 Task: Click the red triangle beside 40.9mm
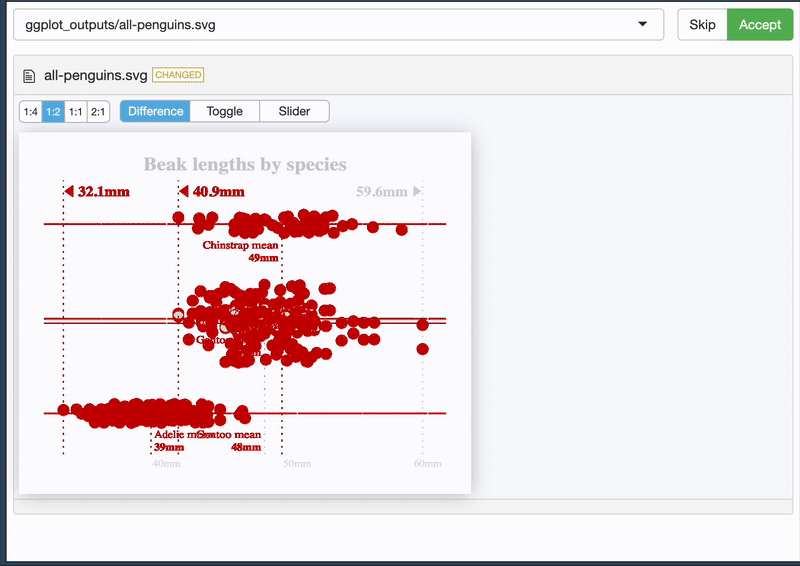(x=184, y=191)
